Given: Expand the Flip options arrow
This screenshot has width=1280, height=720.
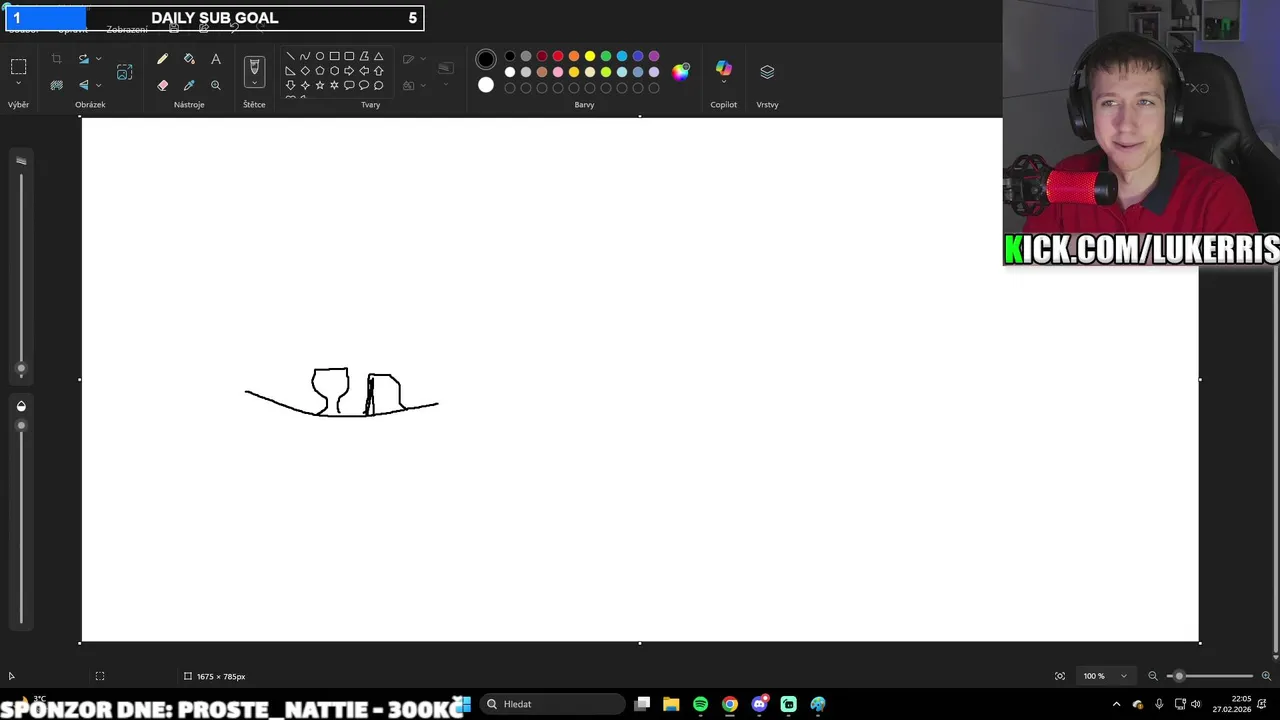Looking at the screenshot, I should pos(98,85).
